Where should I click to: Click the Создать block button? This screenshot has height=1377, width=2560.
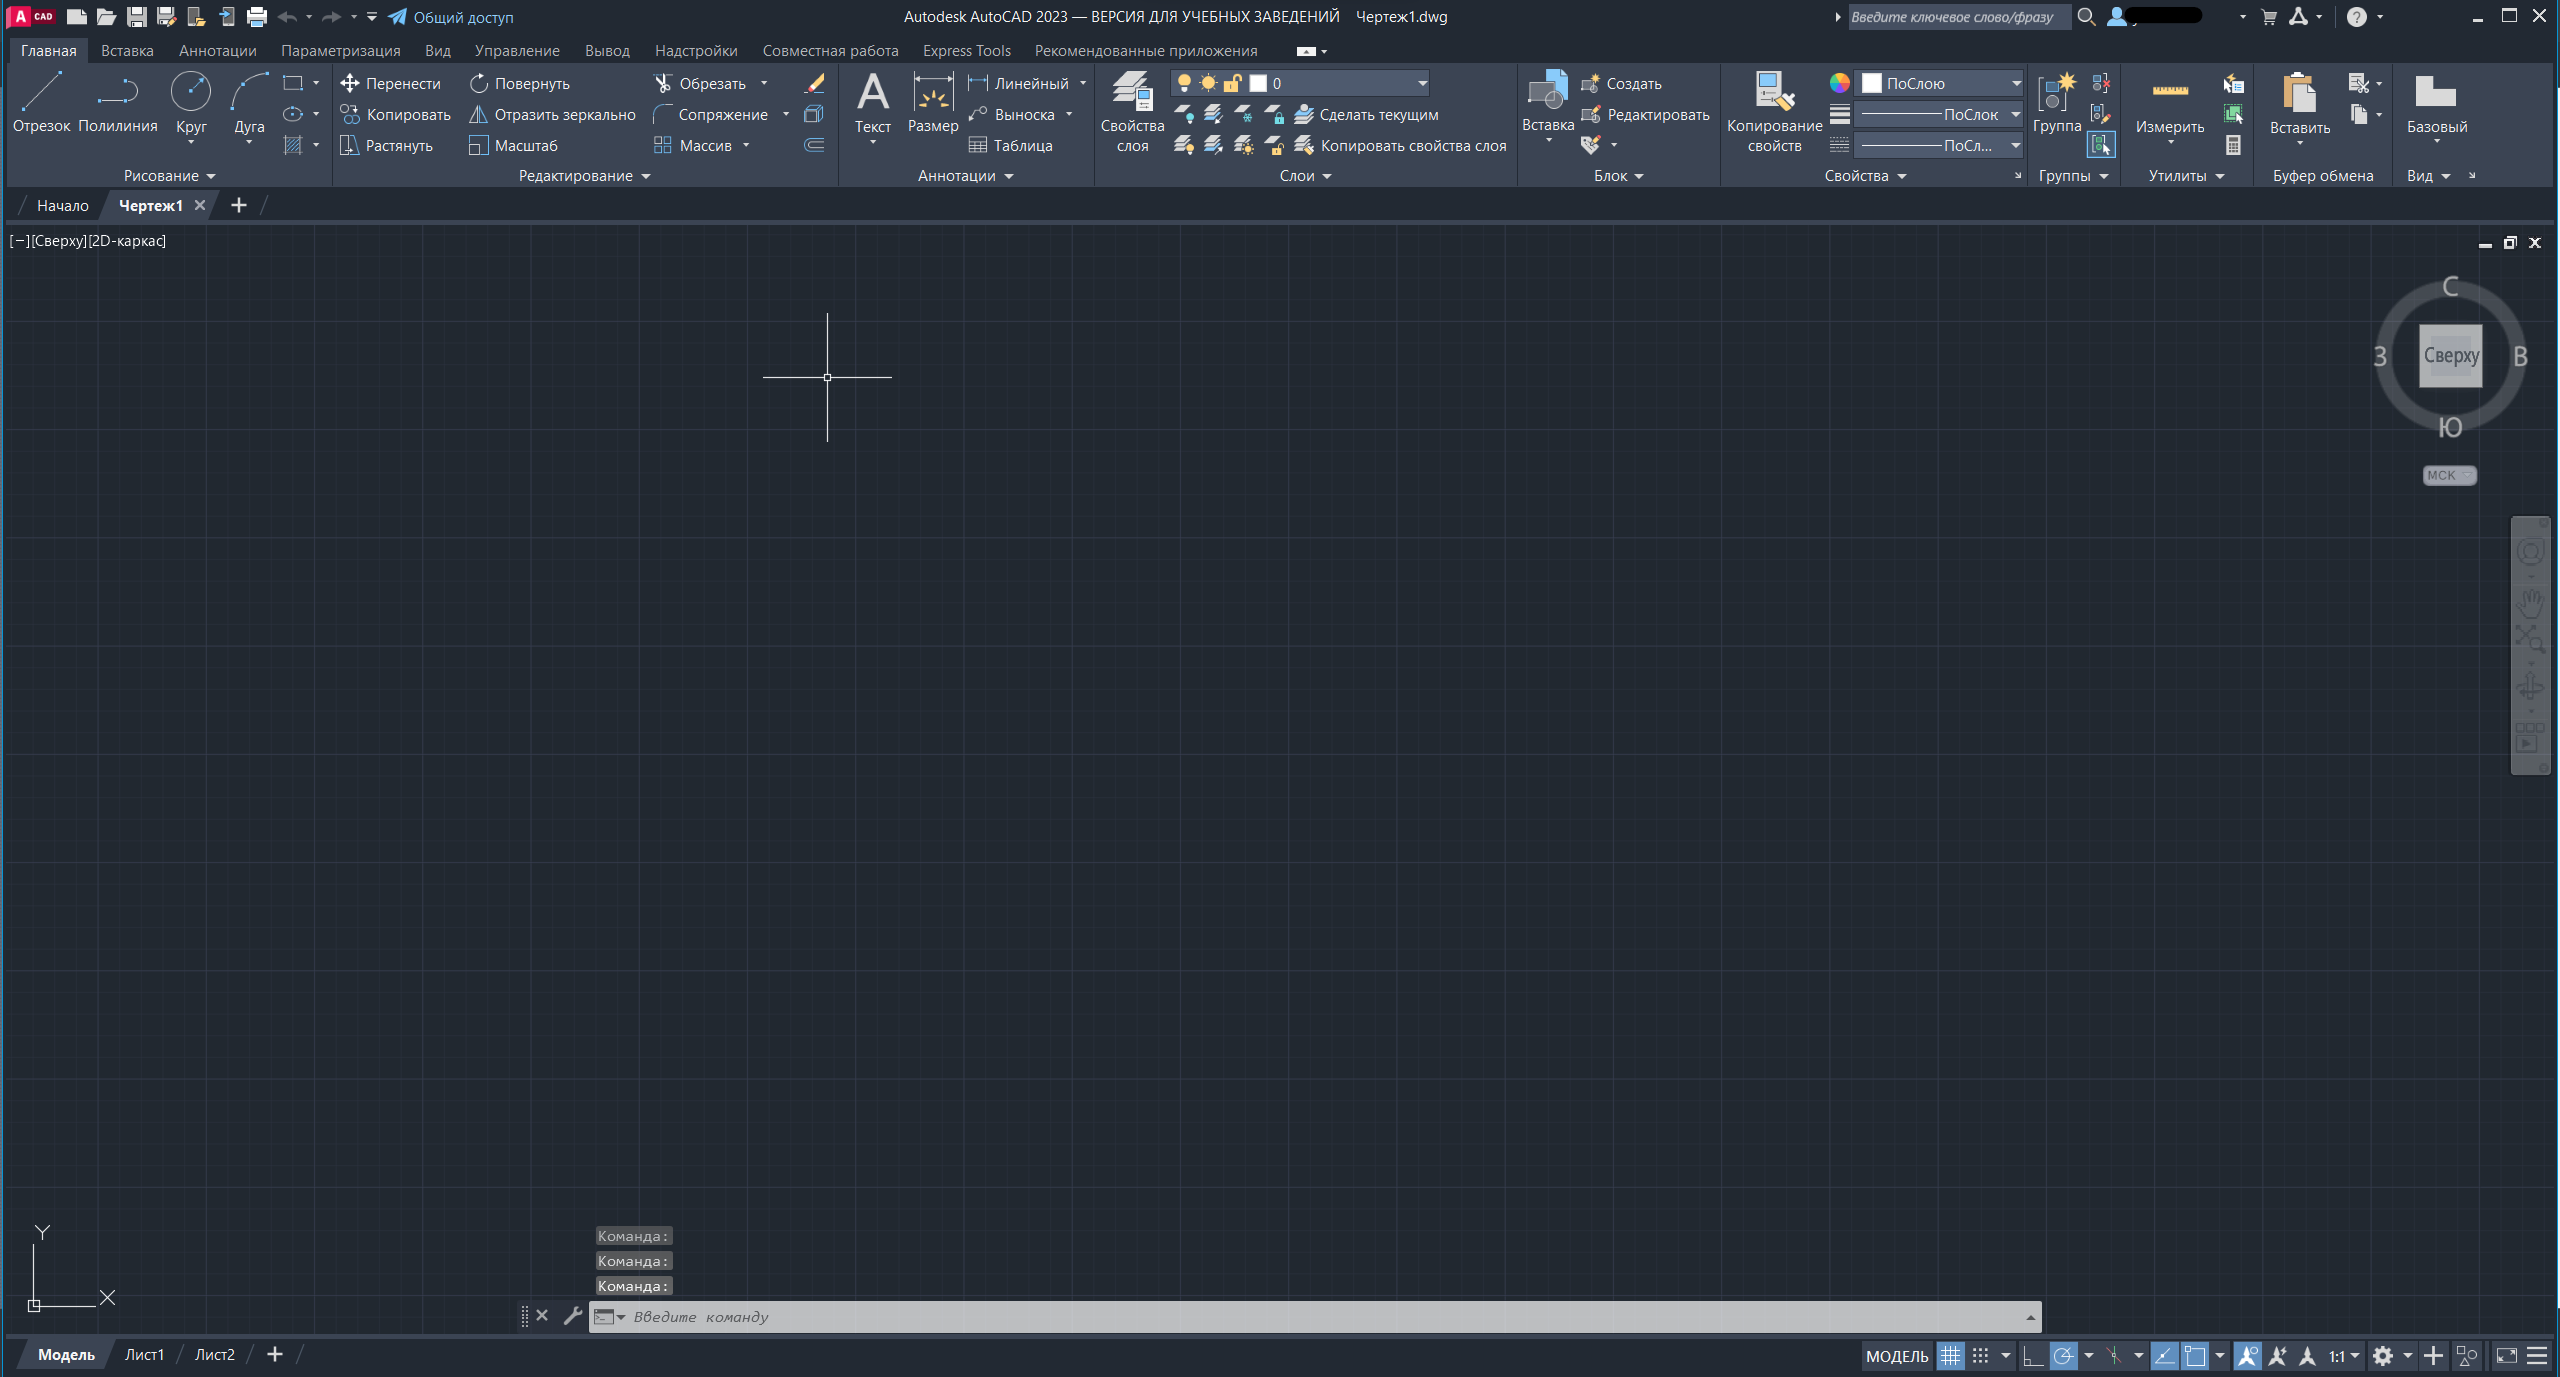(1621, 83)
